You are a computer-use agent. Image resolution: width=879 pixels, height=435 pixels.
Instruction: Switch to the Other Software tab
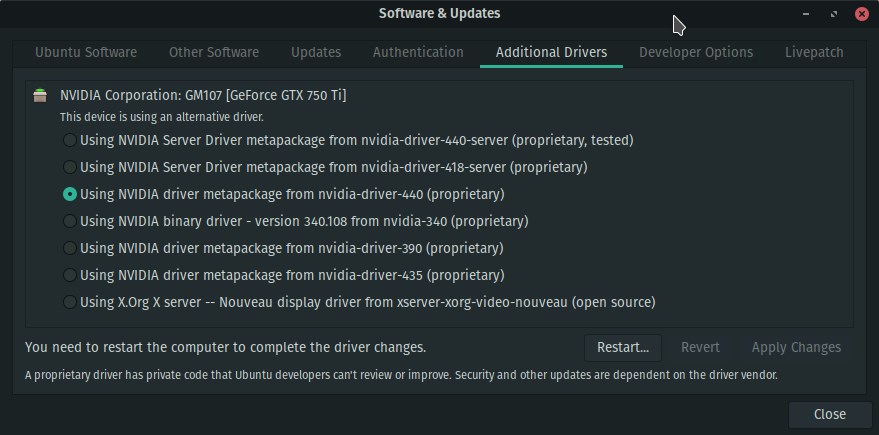214,53
